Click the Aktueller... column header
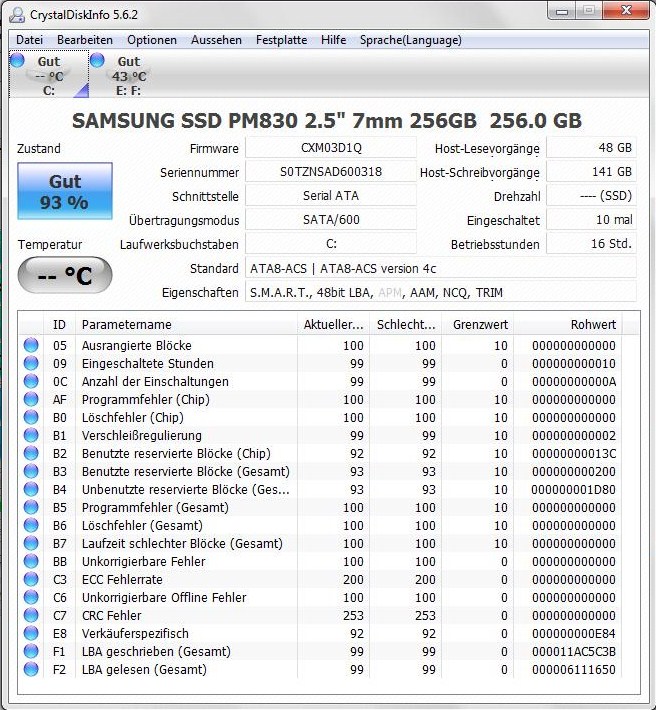Viewport: 656px width, 710px height. click(333, 324)
